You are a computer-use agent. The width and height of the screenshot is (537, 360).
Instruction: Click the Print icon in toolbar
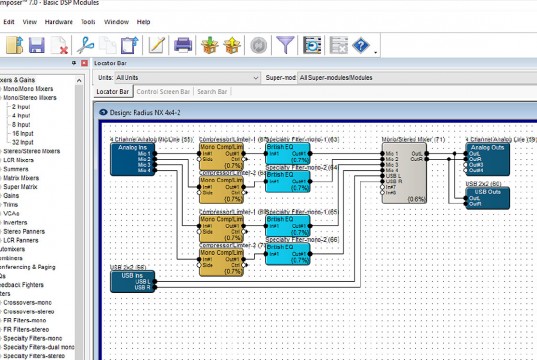[x=183, y=45]
